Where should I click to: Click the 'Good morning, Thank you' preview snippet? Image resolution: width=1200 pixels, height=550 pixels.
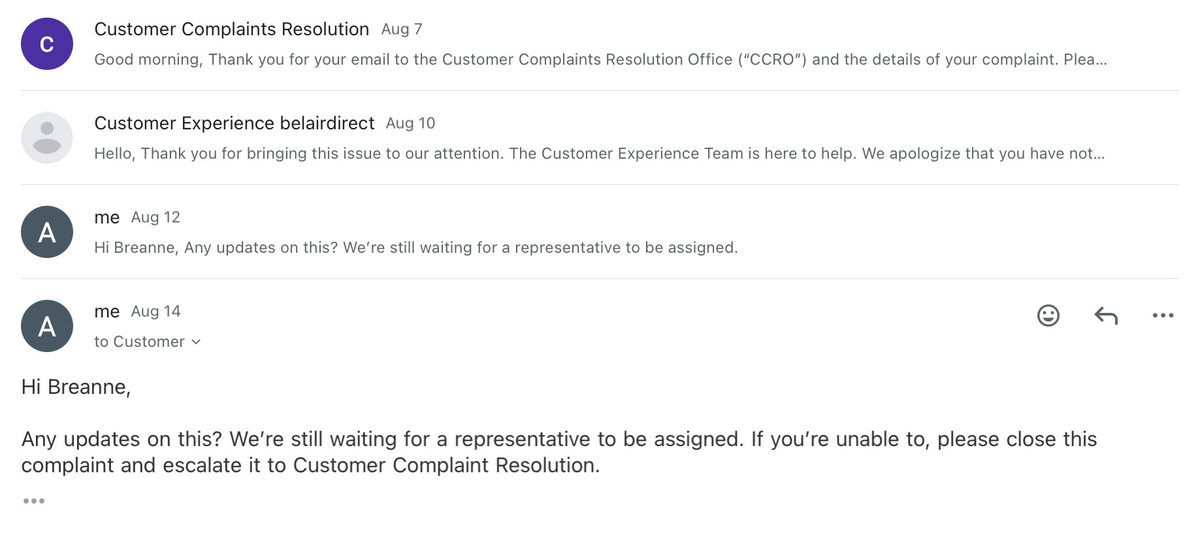(x=600, y=59)
